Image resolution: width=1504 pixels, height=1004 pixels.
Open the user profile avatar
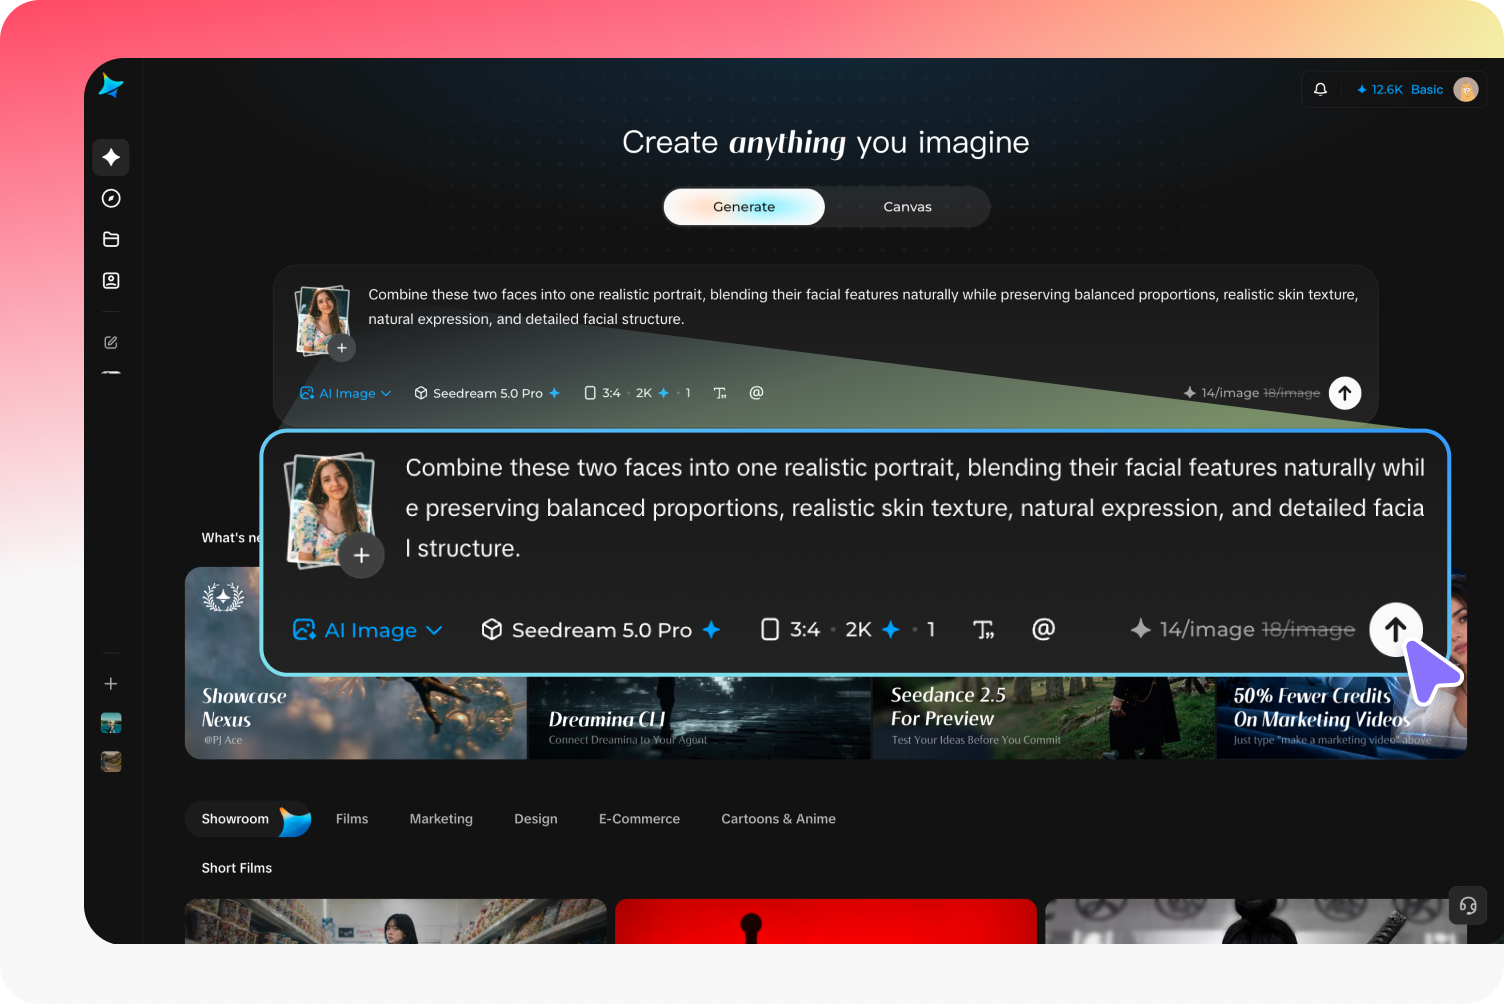pos(1465,89)
